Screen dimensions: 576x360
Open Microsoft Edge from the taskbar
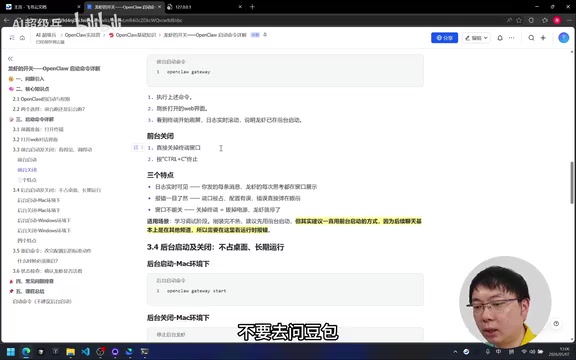[x=26, y=352]
